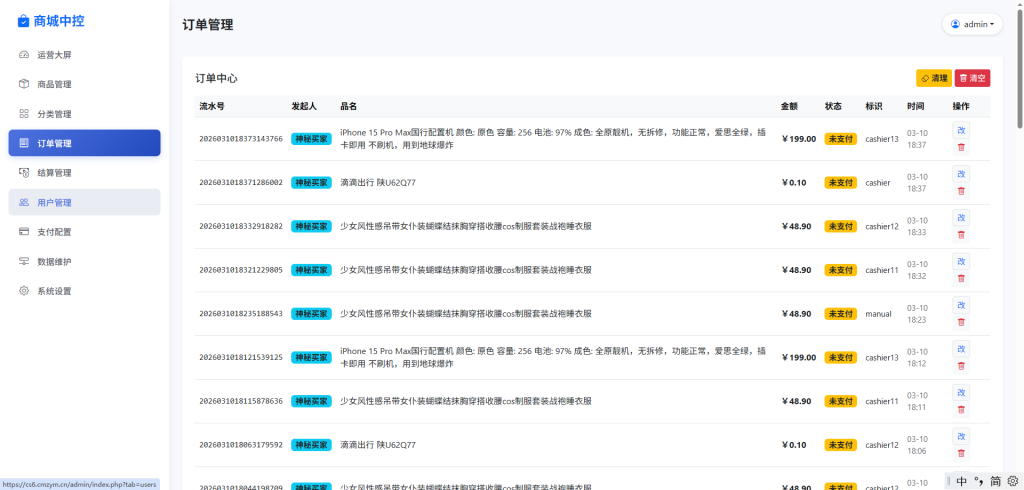Click the dashboard icon beside 运营大屏
The width and height of the screenshot is (1024, 490).
[x=24, y=55]
